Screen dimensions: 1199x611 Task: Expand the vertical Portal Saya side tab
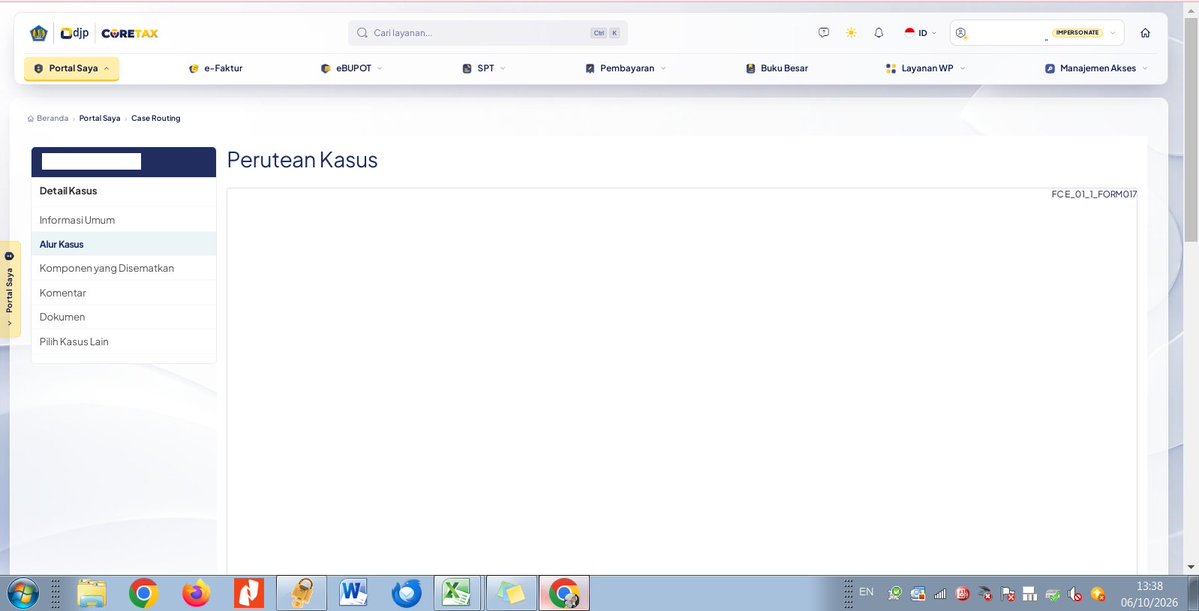tap(10, 289)
